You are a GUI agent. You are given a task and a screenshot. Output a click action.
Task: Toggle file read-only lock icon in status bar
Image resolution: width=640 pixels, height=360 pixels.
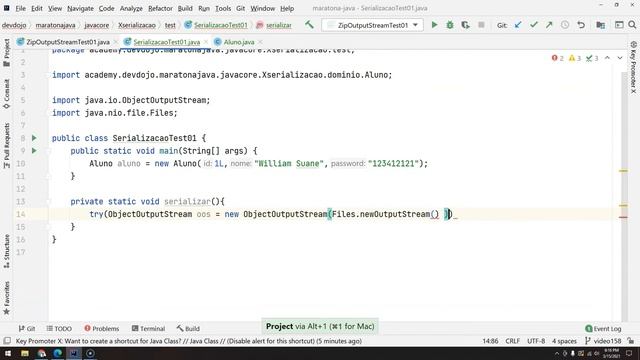pos(631,341)
